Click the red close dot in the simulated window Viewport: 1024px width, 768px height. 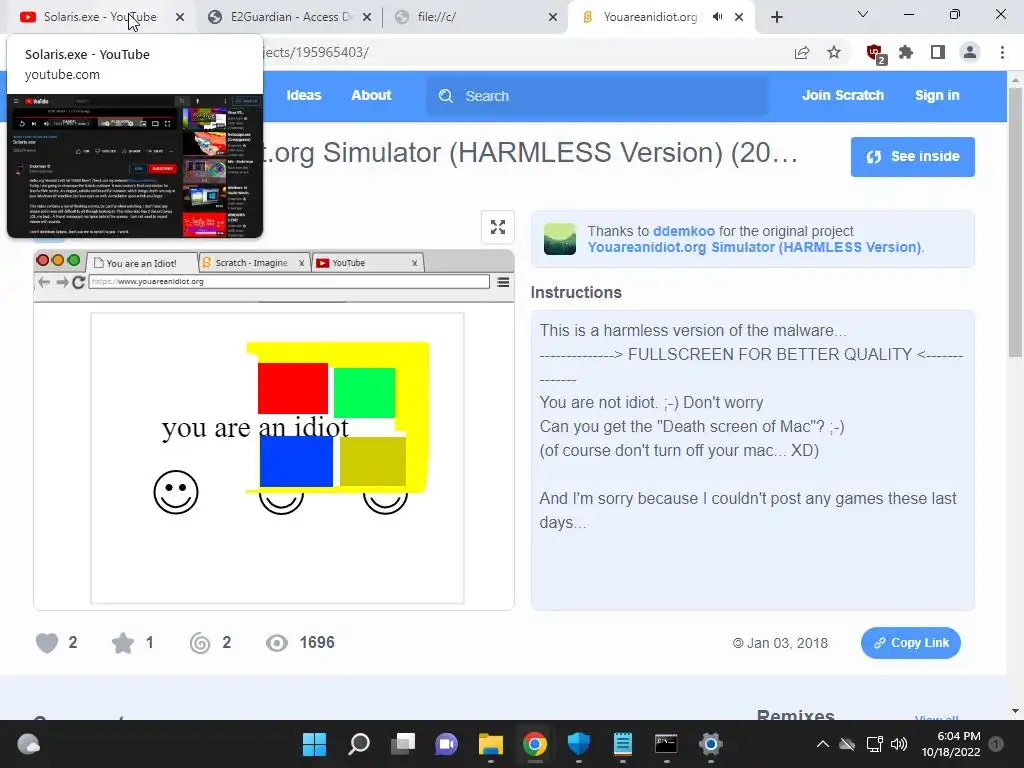click(43, 260)
